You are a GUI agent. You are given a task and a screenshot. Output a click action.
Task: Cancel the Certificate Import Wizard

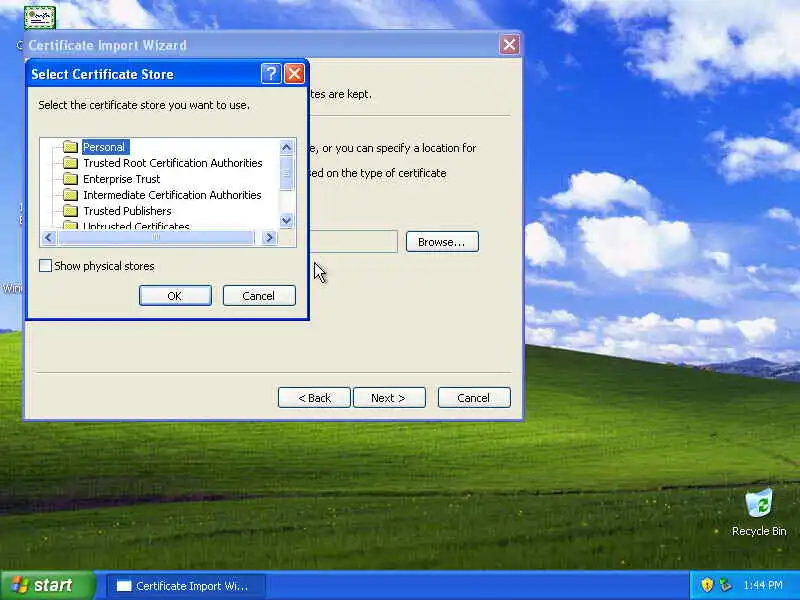pos(474,398)
